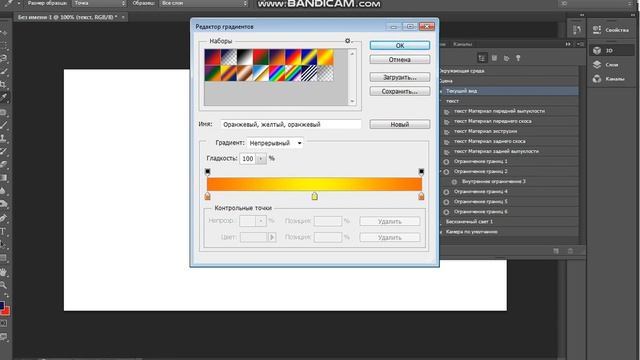Pick the transparent checkerboard preset at bottom-row end

coord(325,73)
